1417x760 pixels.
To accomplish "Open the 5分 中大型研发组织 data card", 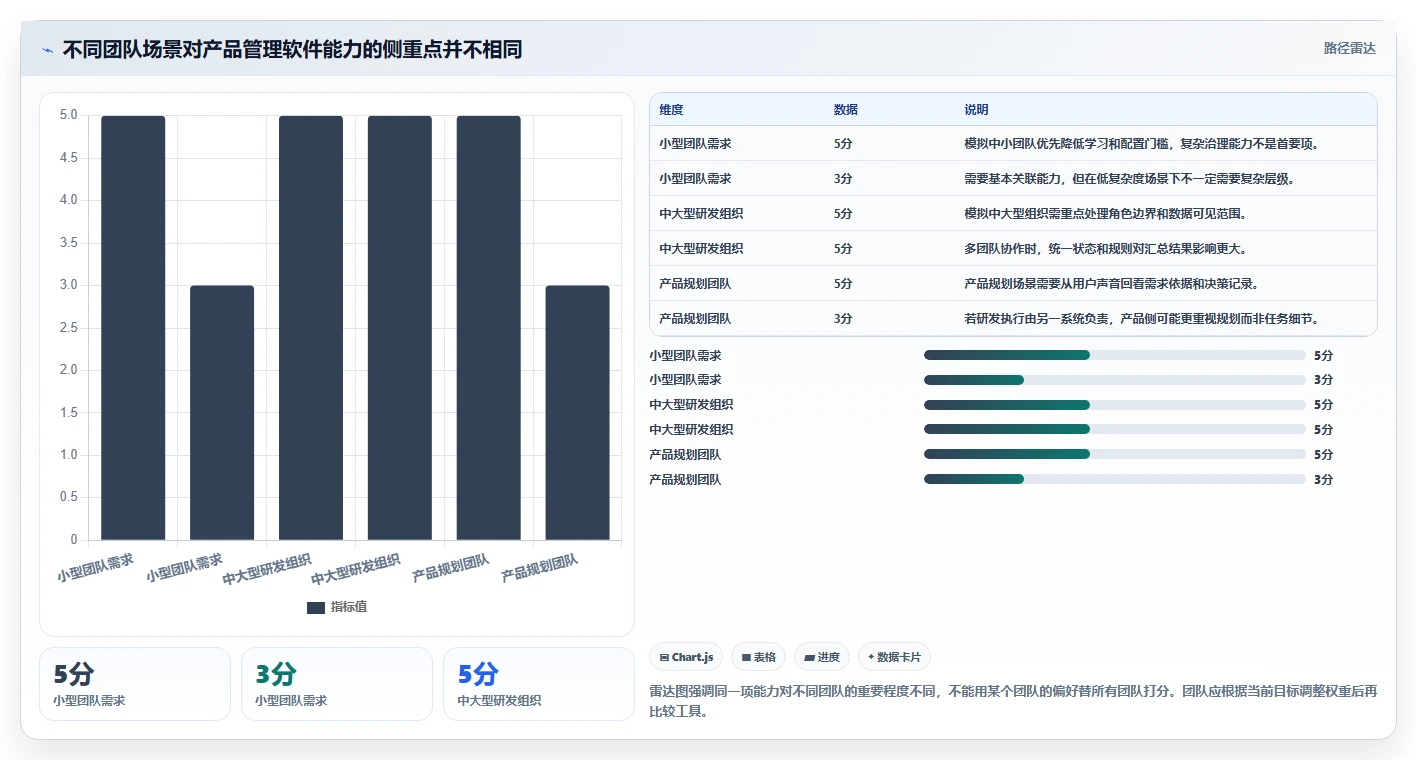I will tap(539, 684).
